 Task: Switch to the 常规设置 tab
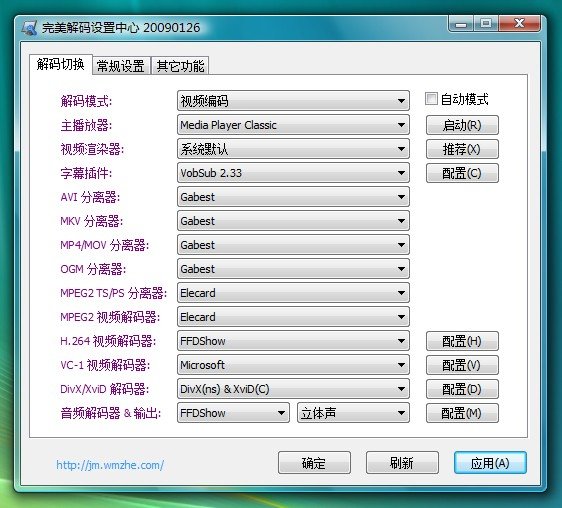121,66
